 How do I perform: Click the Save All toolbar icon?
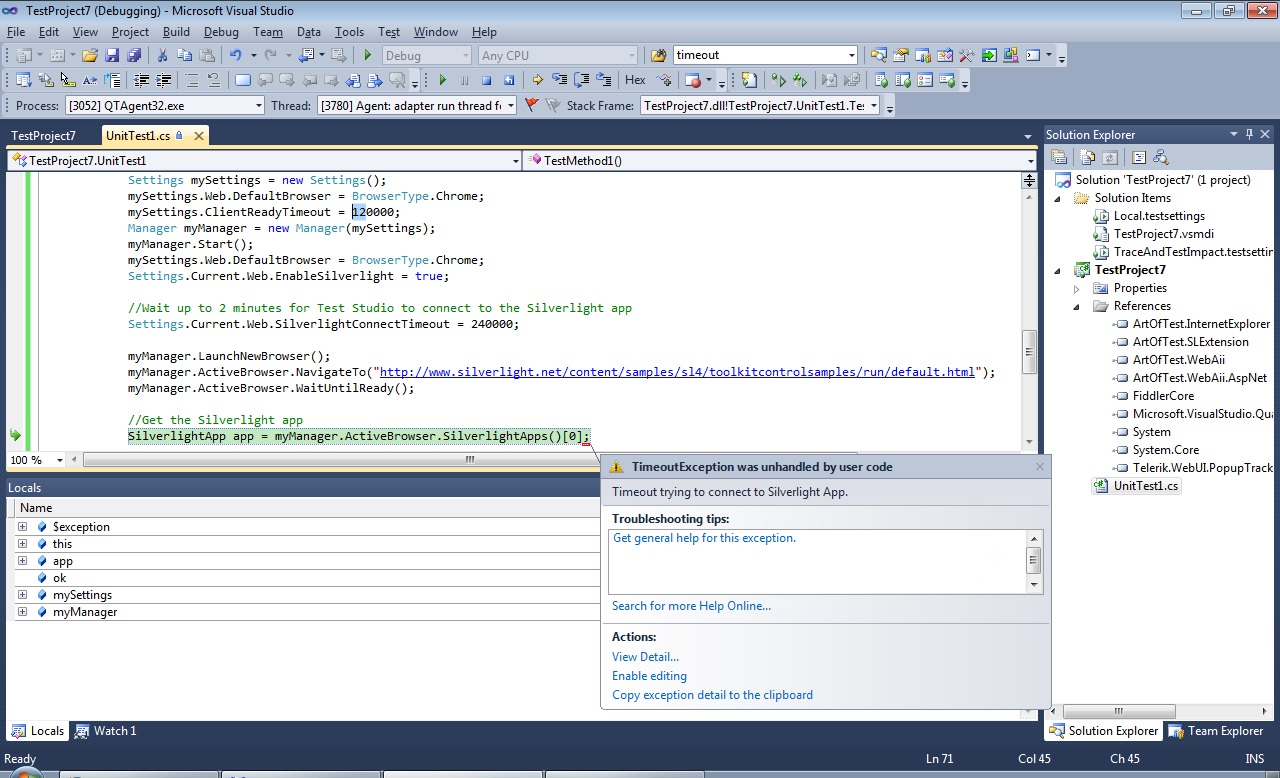133,56
